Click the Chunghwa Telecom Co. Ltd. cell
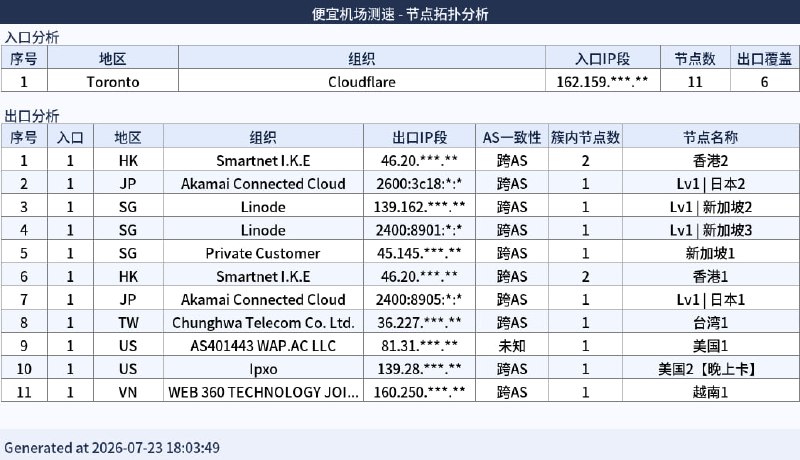Screen dimensions: 800x460 (x=263, y=322)
